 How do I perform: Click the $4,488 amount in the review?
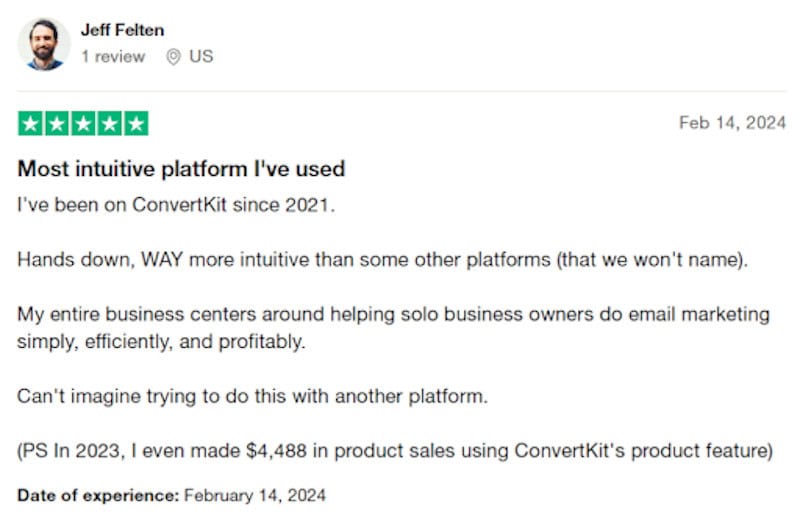click(x=281, y=450)
